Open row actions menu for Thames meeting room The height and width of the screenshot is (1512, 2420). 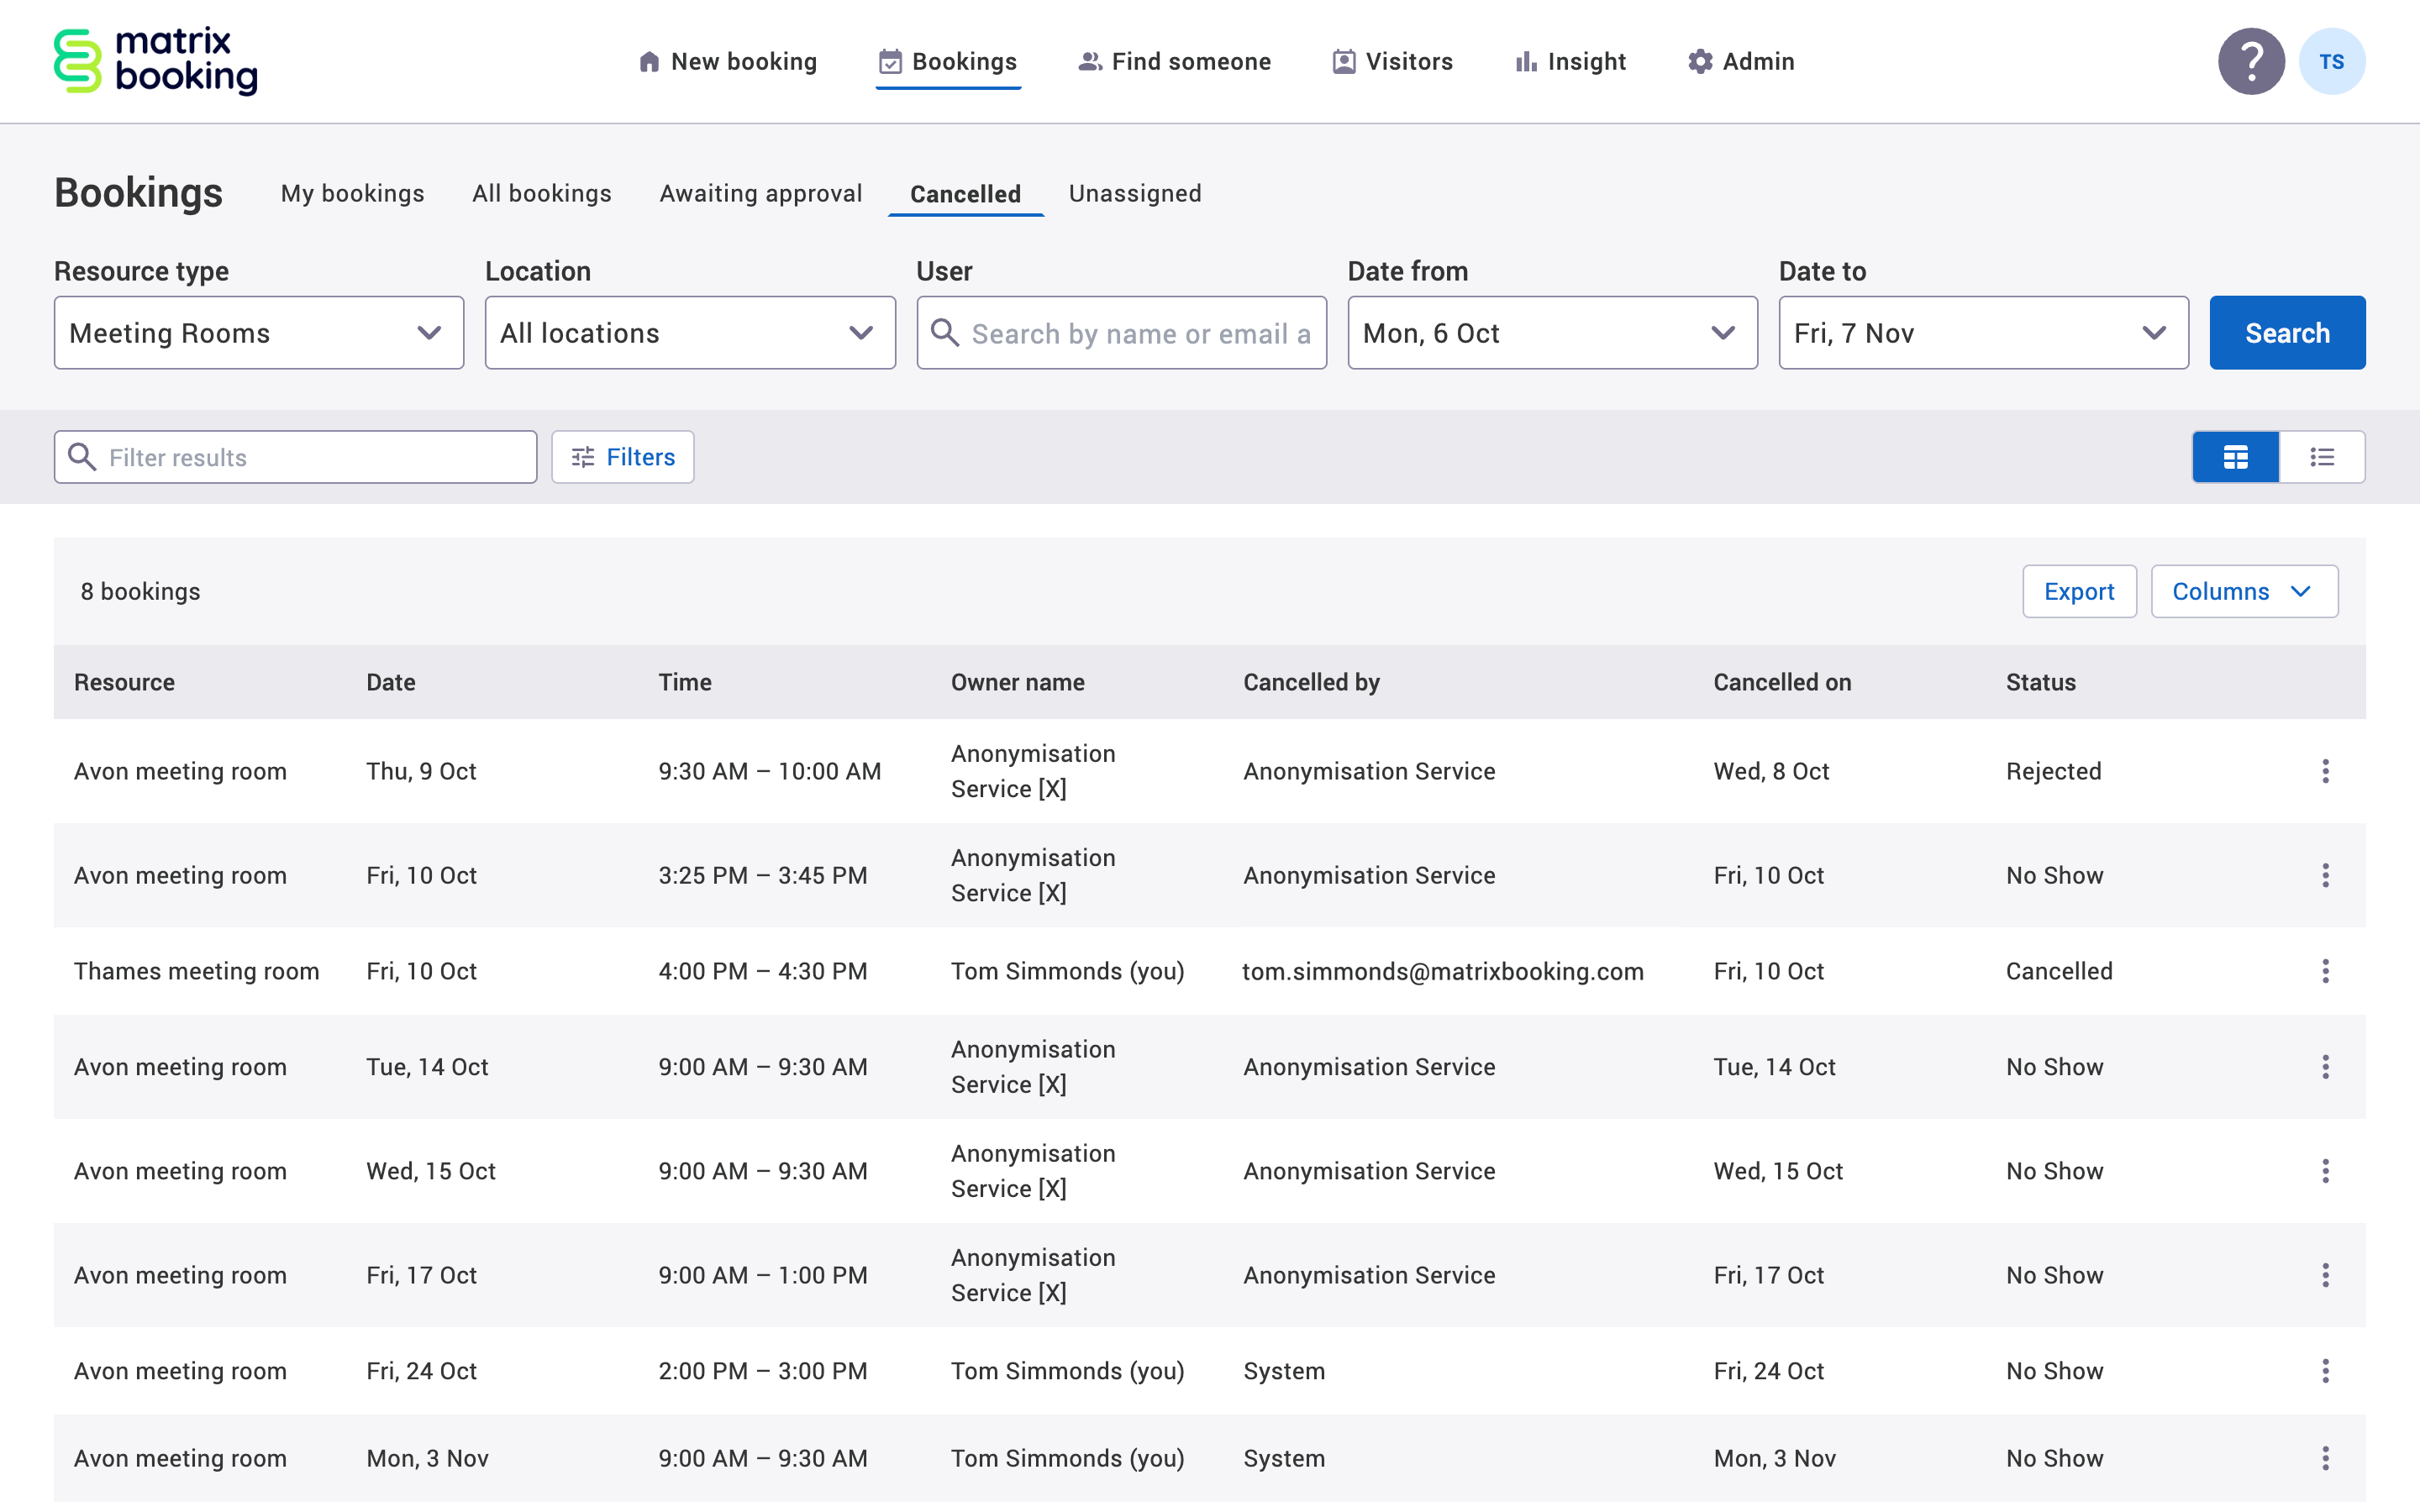(x=2326, y=970)
